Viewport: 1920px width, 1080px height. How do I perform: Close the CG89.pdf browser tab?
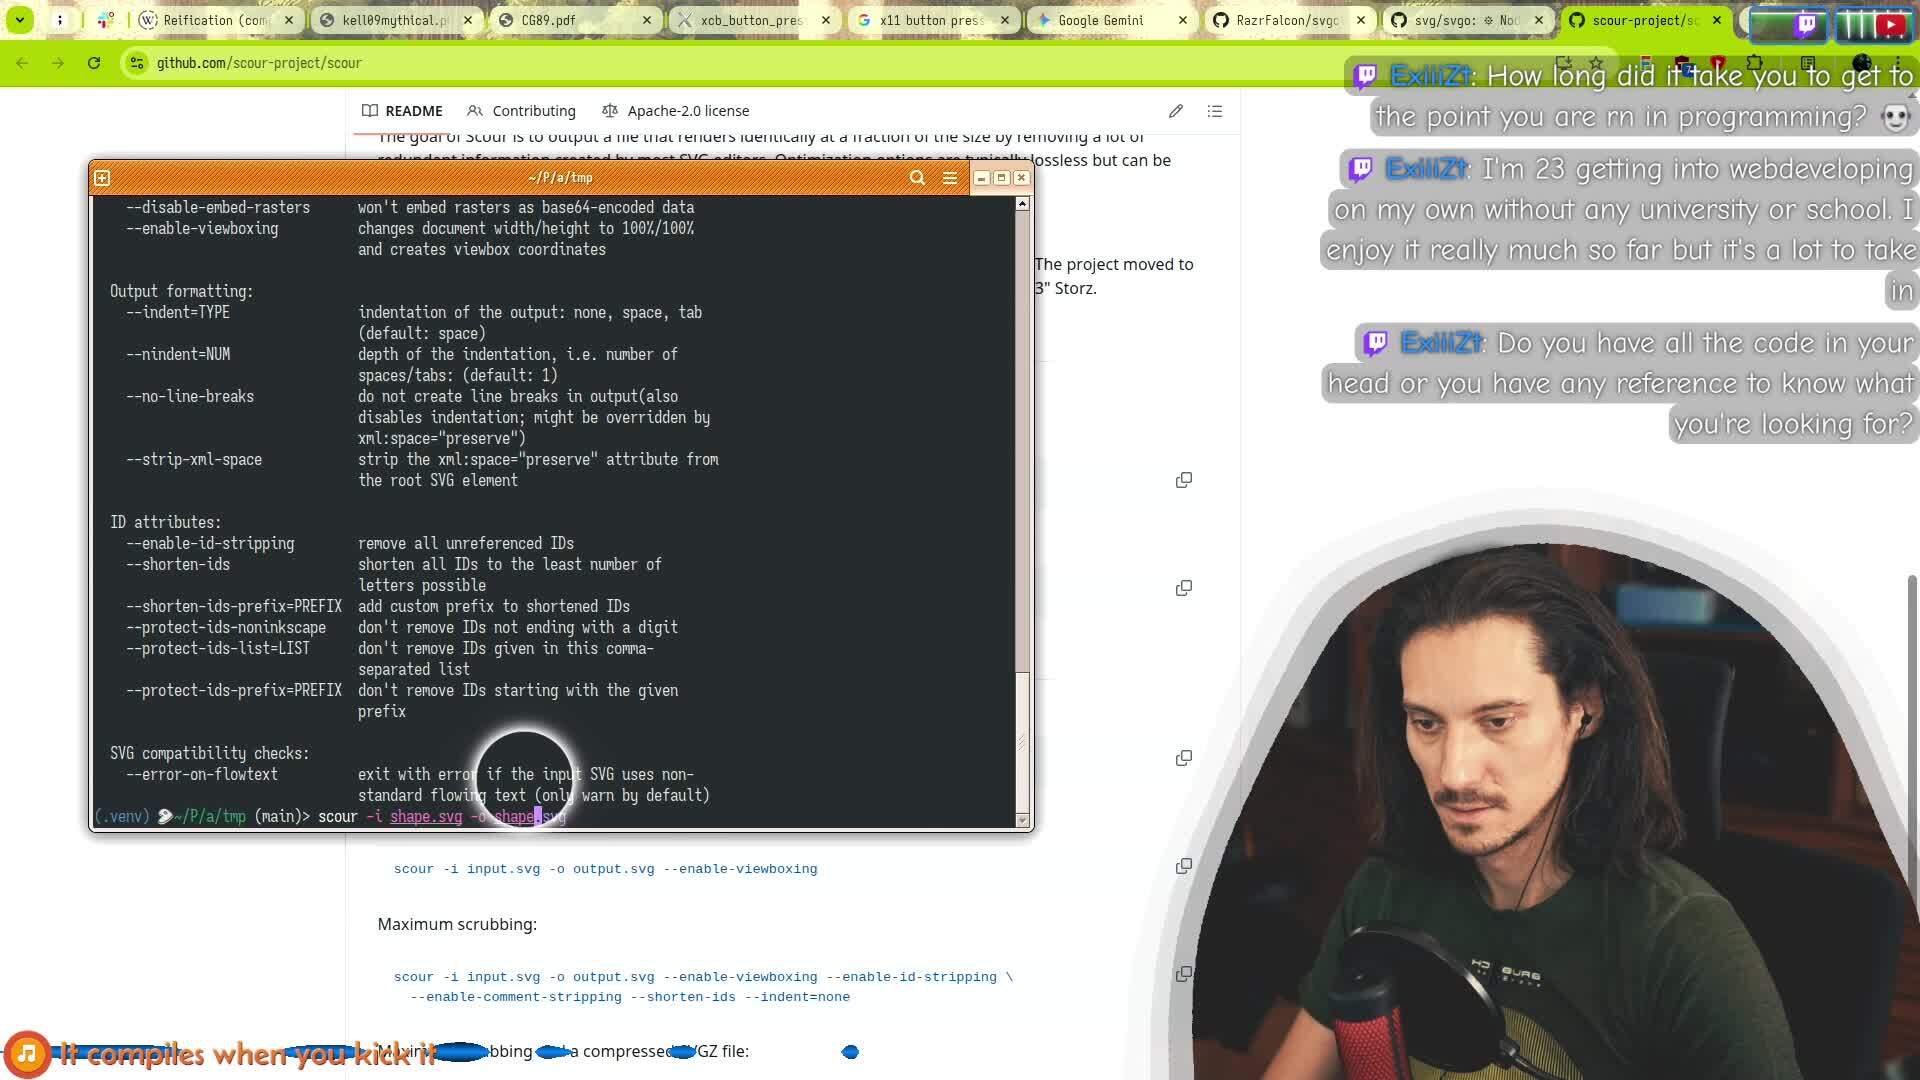[647, 20]
